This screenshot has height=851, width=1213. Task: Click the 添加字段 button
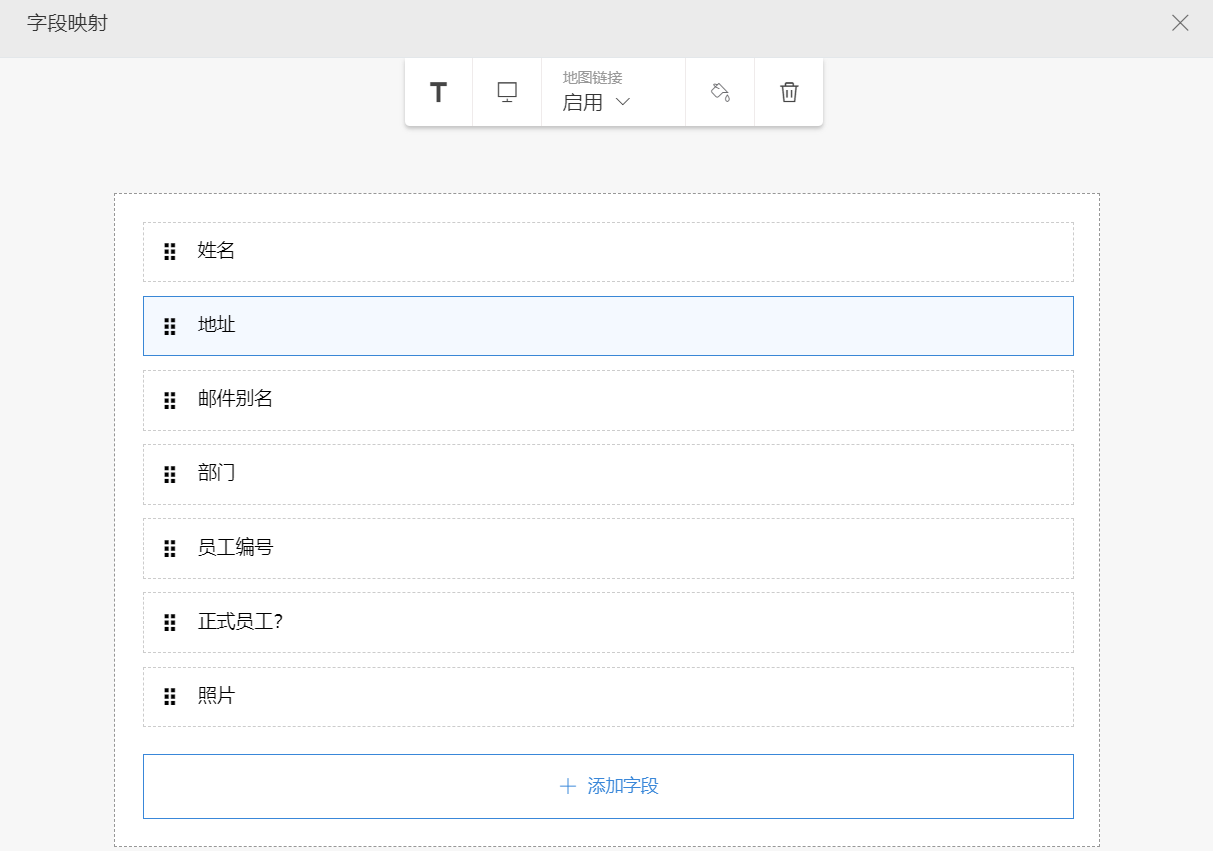[x=608, y=786]
